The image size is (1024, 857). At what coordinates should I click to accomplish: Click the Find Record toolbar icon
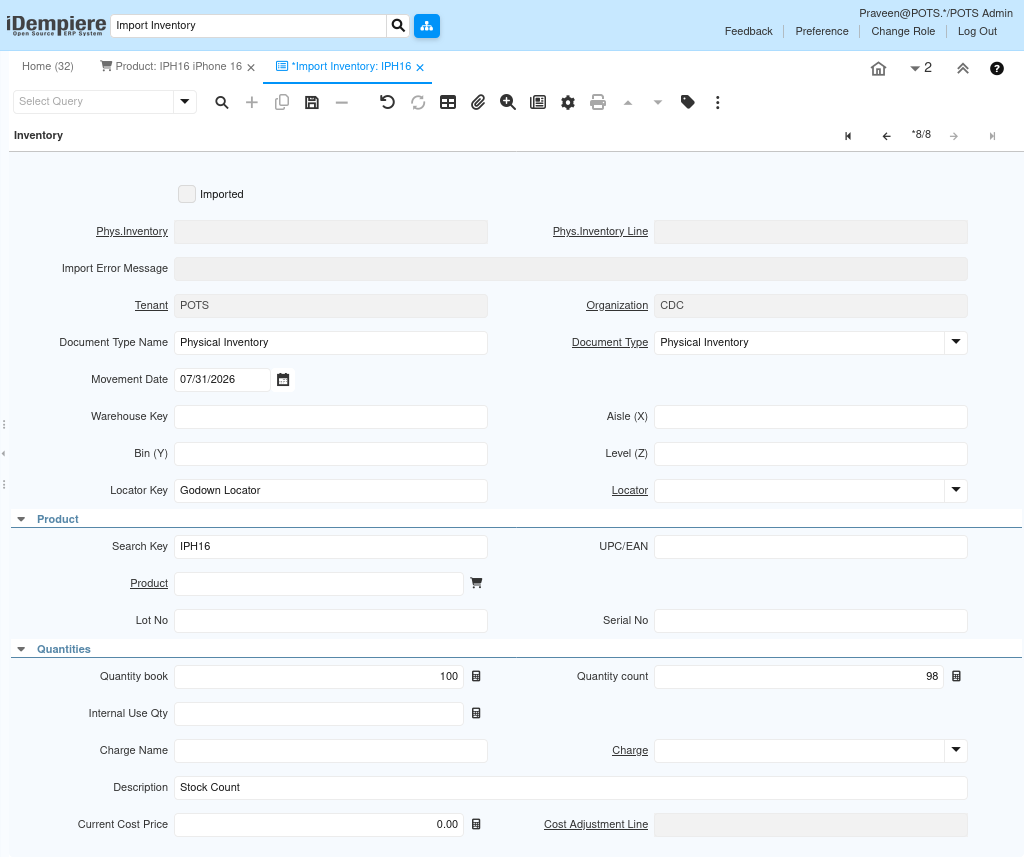(221, 102)
